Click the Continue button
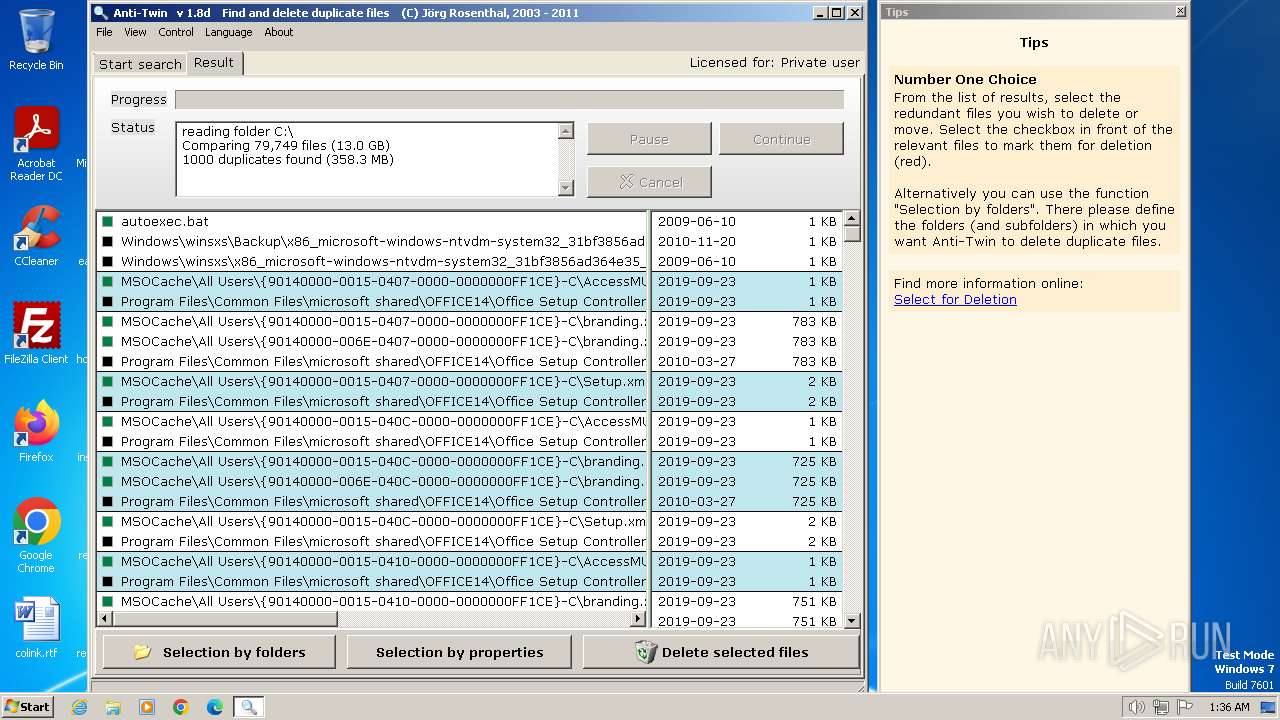 click(x=781, y=139)
